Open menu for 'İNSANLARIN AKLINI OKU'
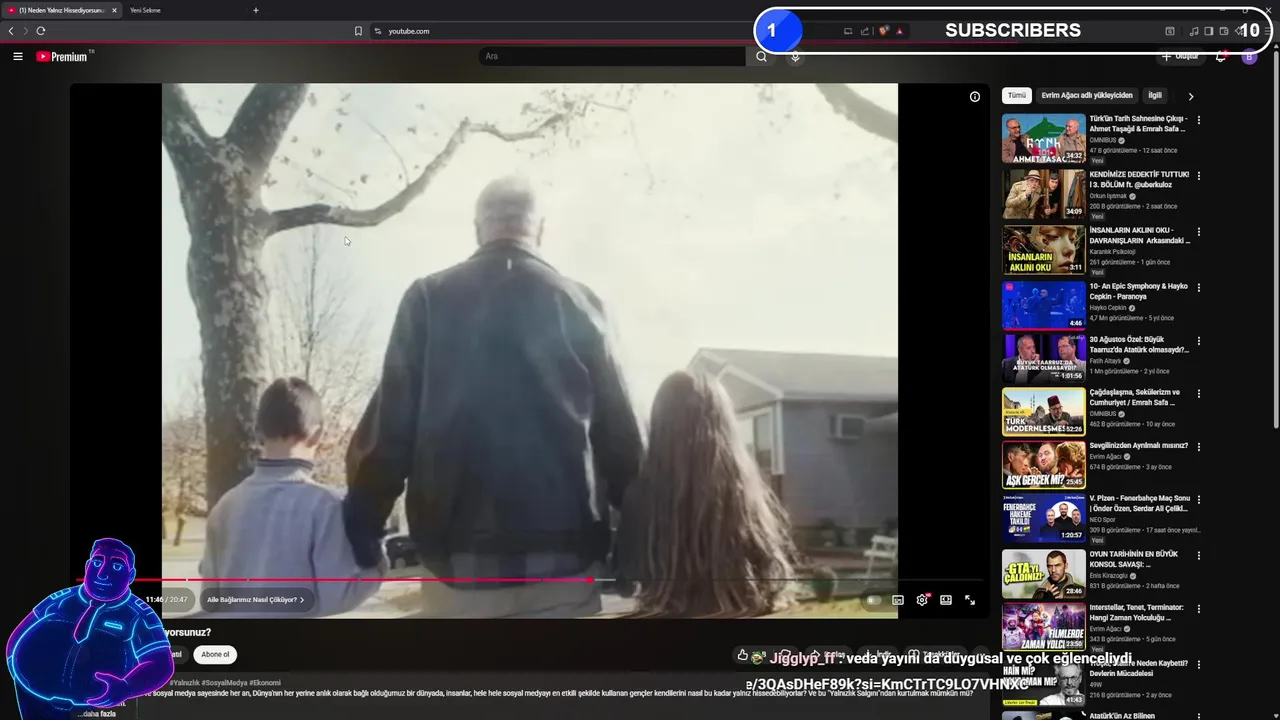 pyautogui.click(x=1198, y=232)
